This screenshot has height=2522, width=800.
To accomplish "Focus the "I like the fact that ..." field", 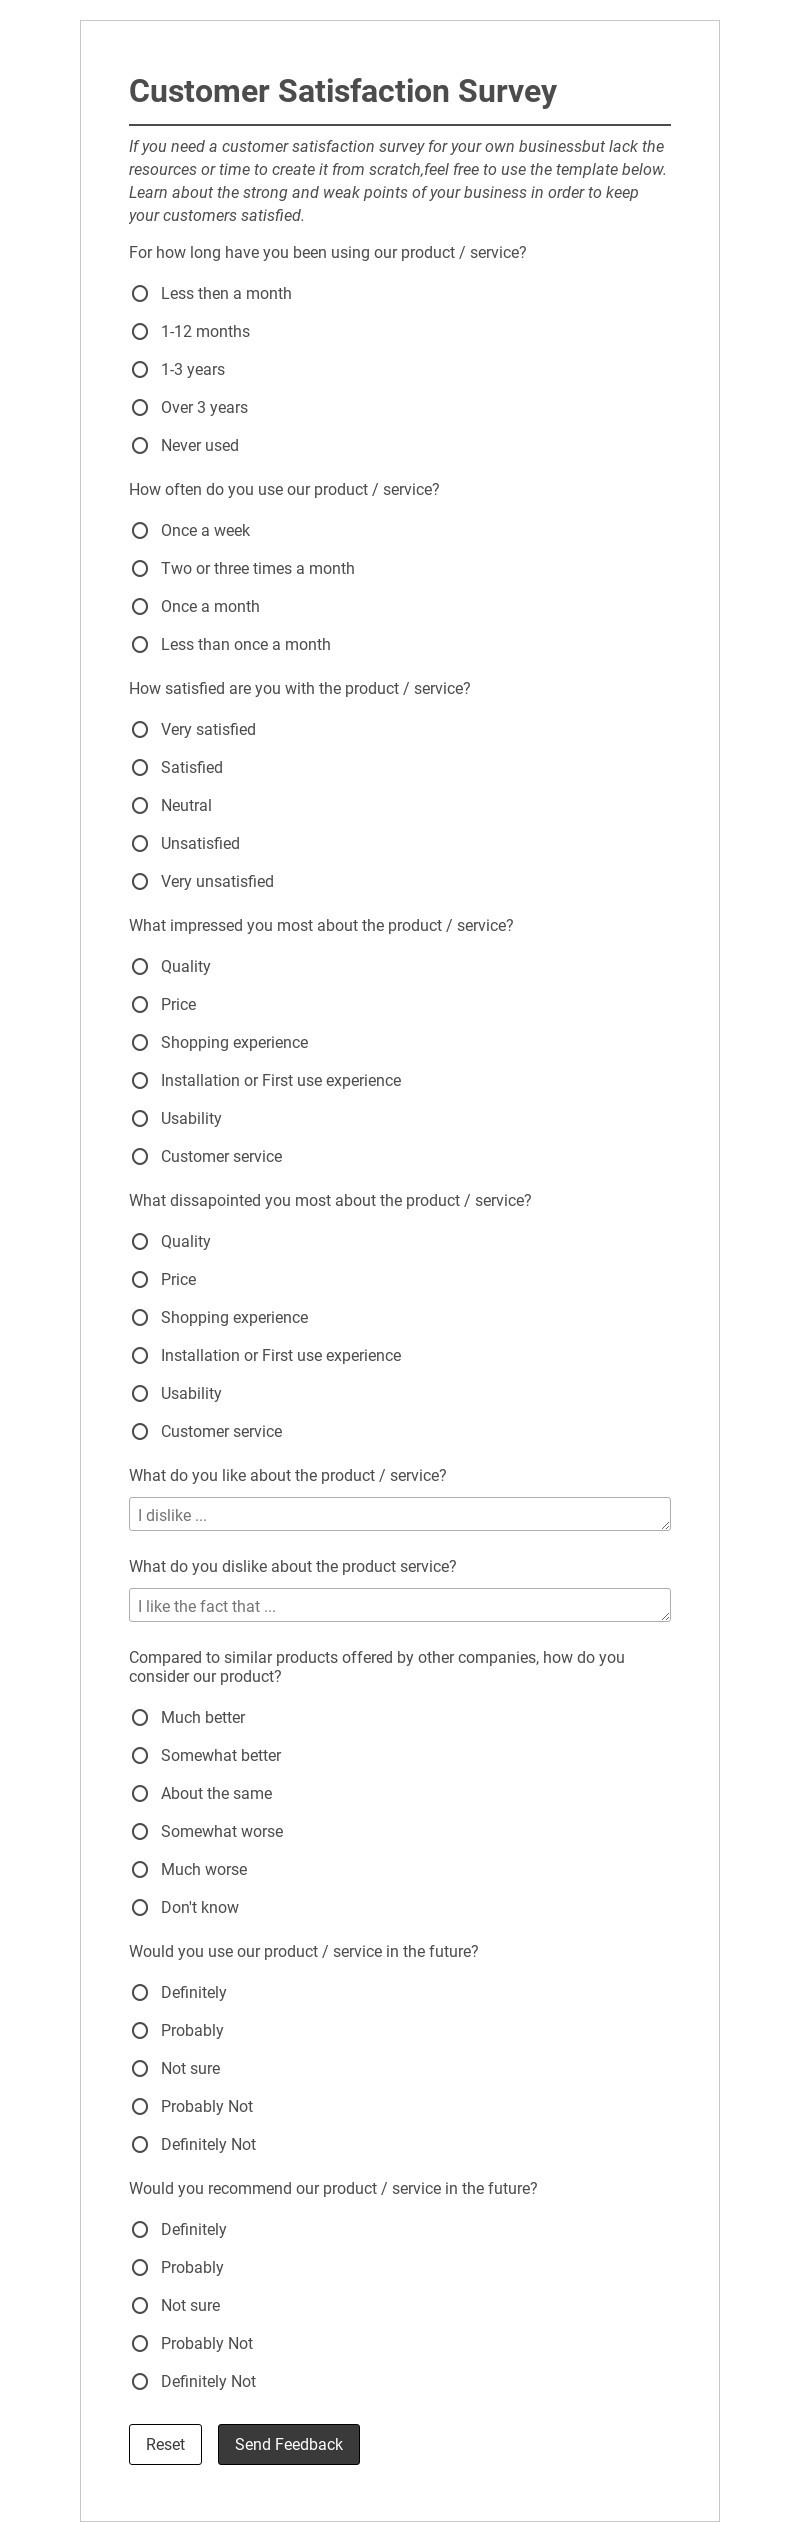I will click(x=399, y=1605).
